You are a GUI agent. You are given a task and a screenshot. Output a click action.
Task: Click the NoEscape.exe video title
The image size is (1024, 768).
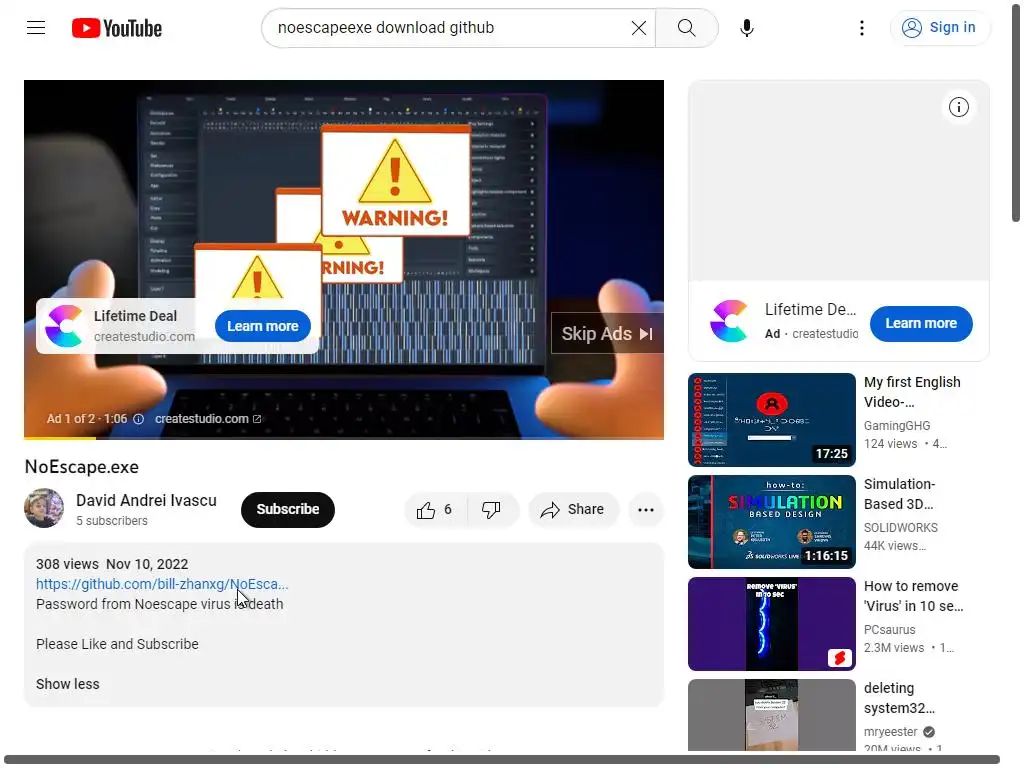[x=82, y=467]
